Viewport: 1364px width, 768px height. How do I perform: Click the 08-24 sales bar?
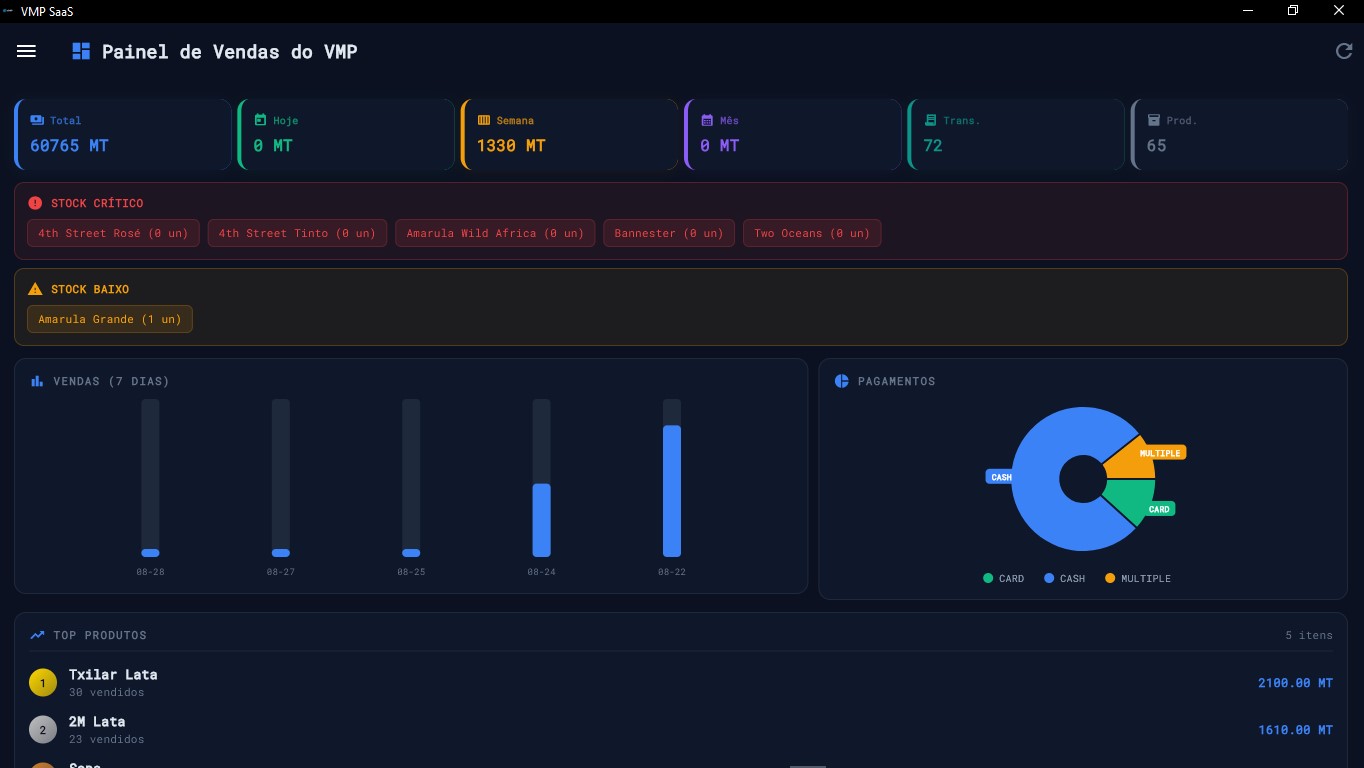(541, 520)
